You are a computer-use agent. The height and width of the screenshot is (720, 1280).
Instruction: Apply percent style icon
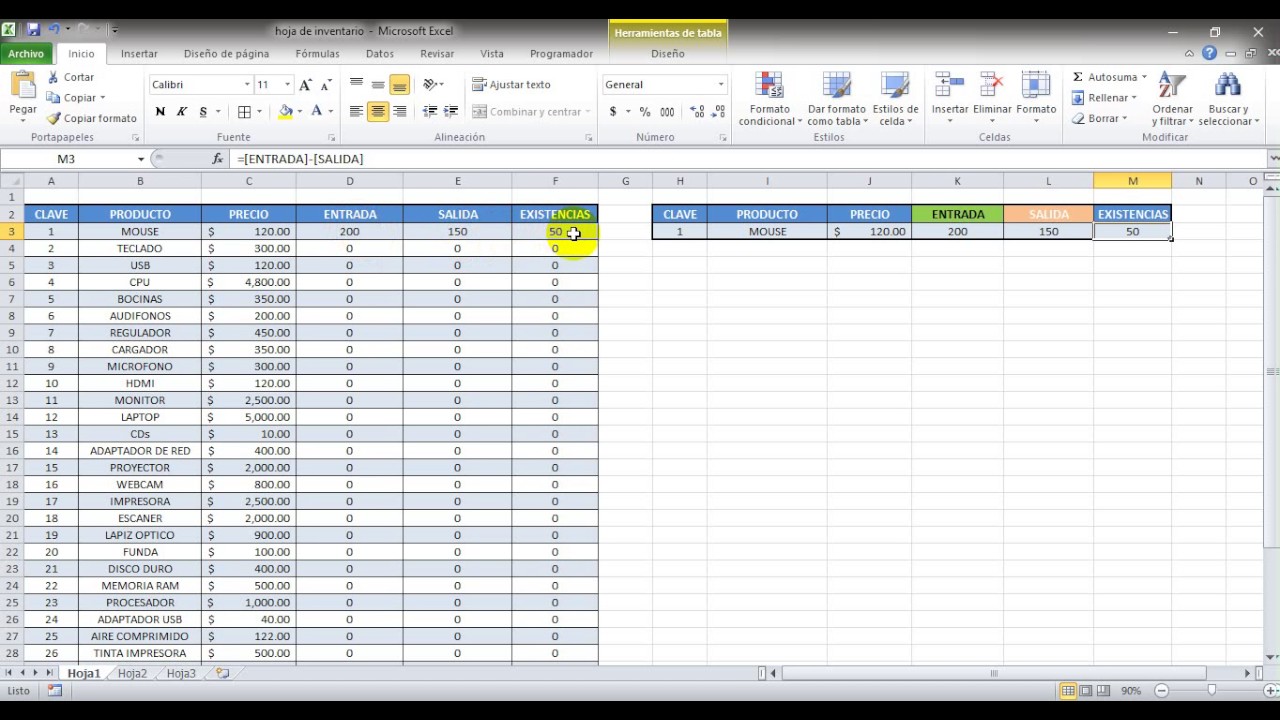point(645,112)
